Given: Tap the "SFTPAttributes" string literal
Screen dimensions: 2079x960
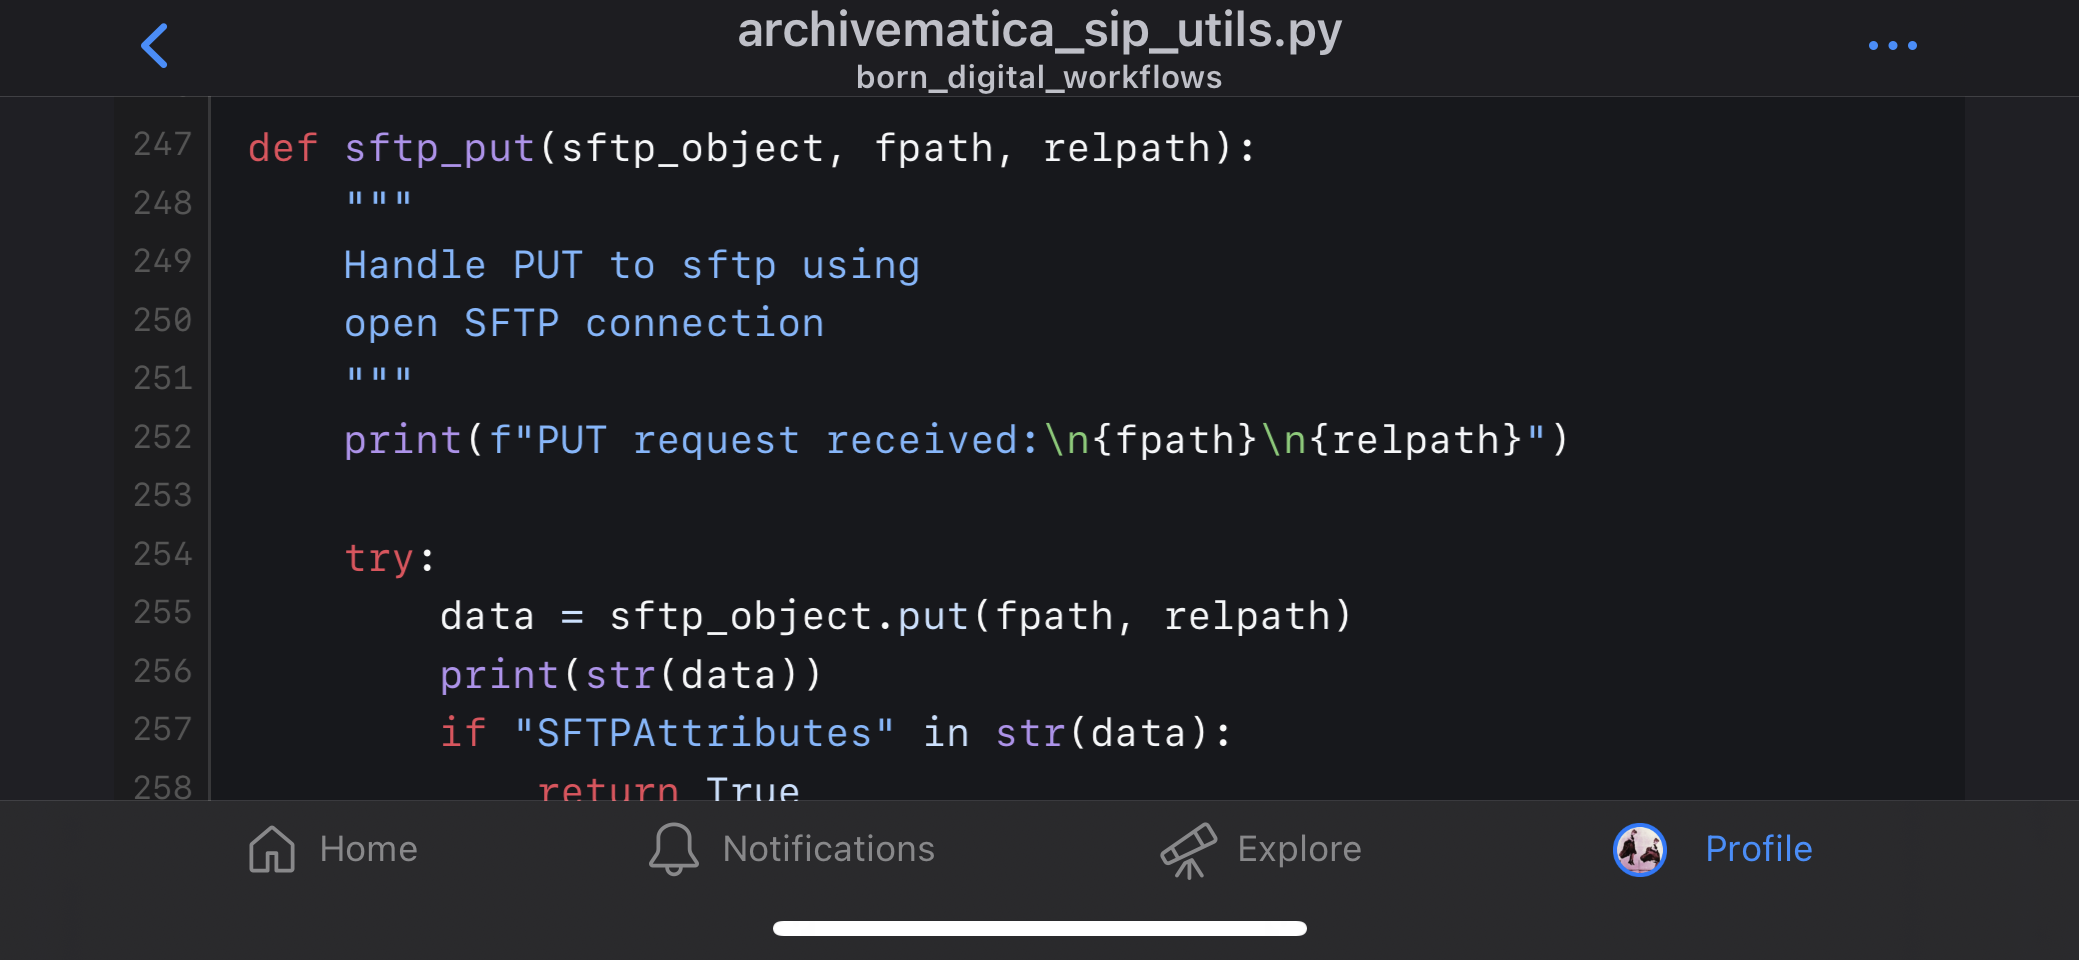Looking at the screenshot, I should click(x=704, y=733).
